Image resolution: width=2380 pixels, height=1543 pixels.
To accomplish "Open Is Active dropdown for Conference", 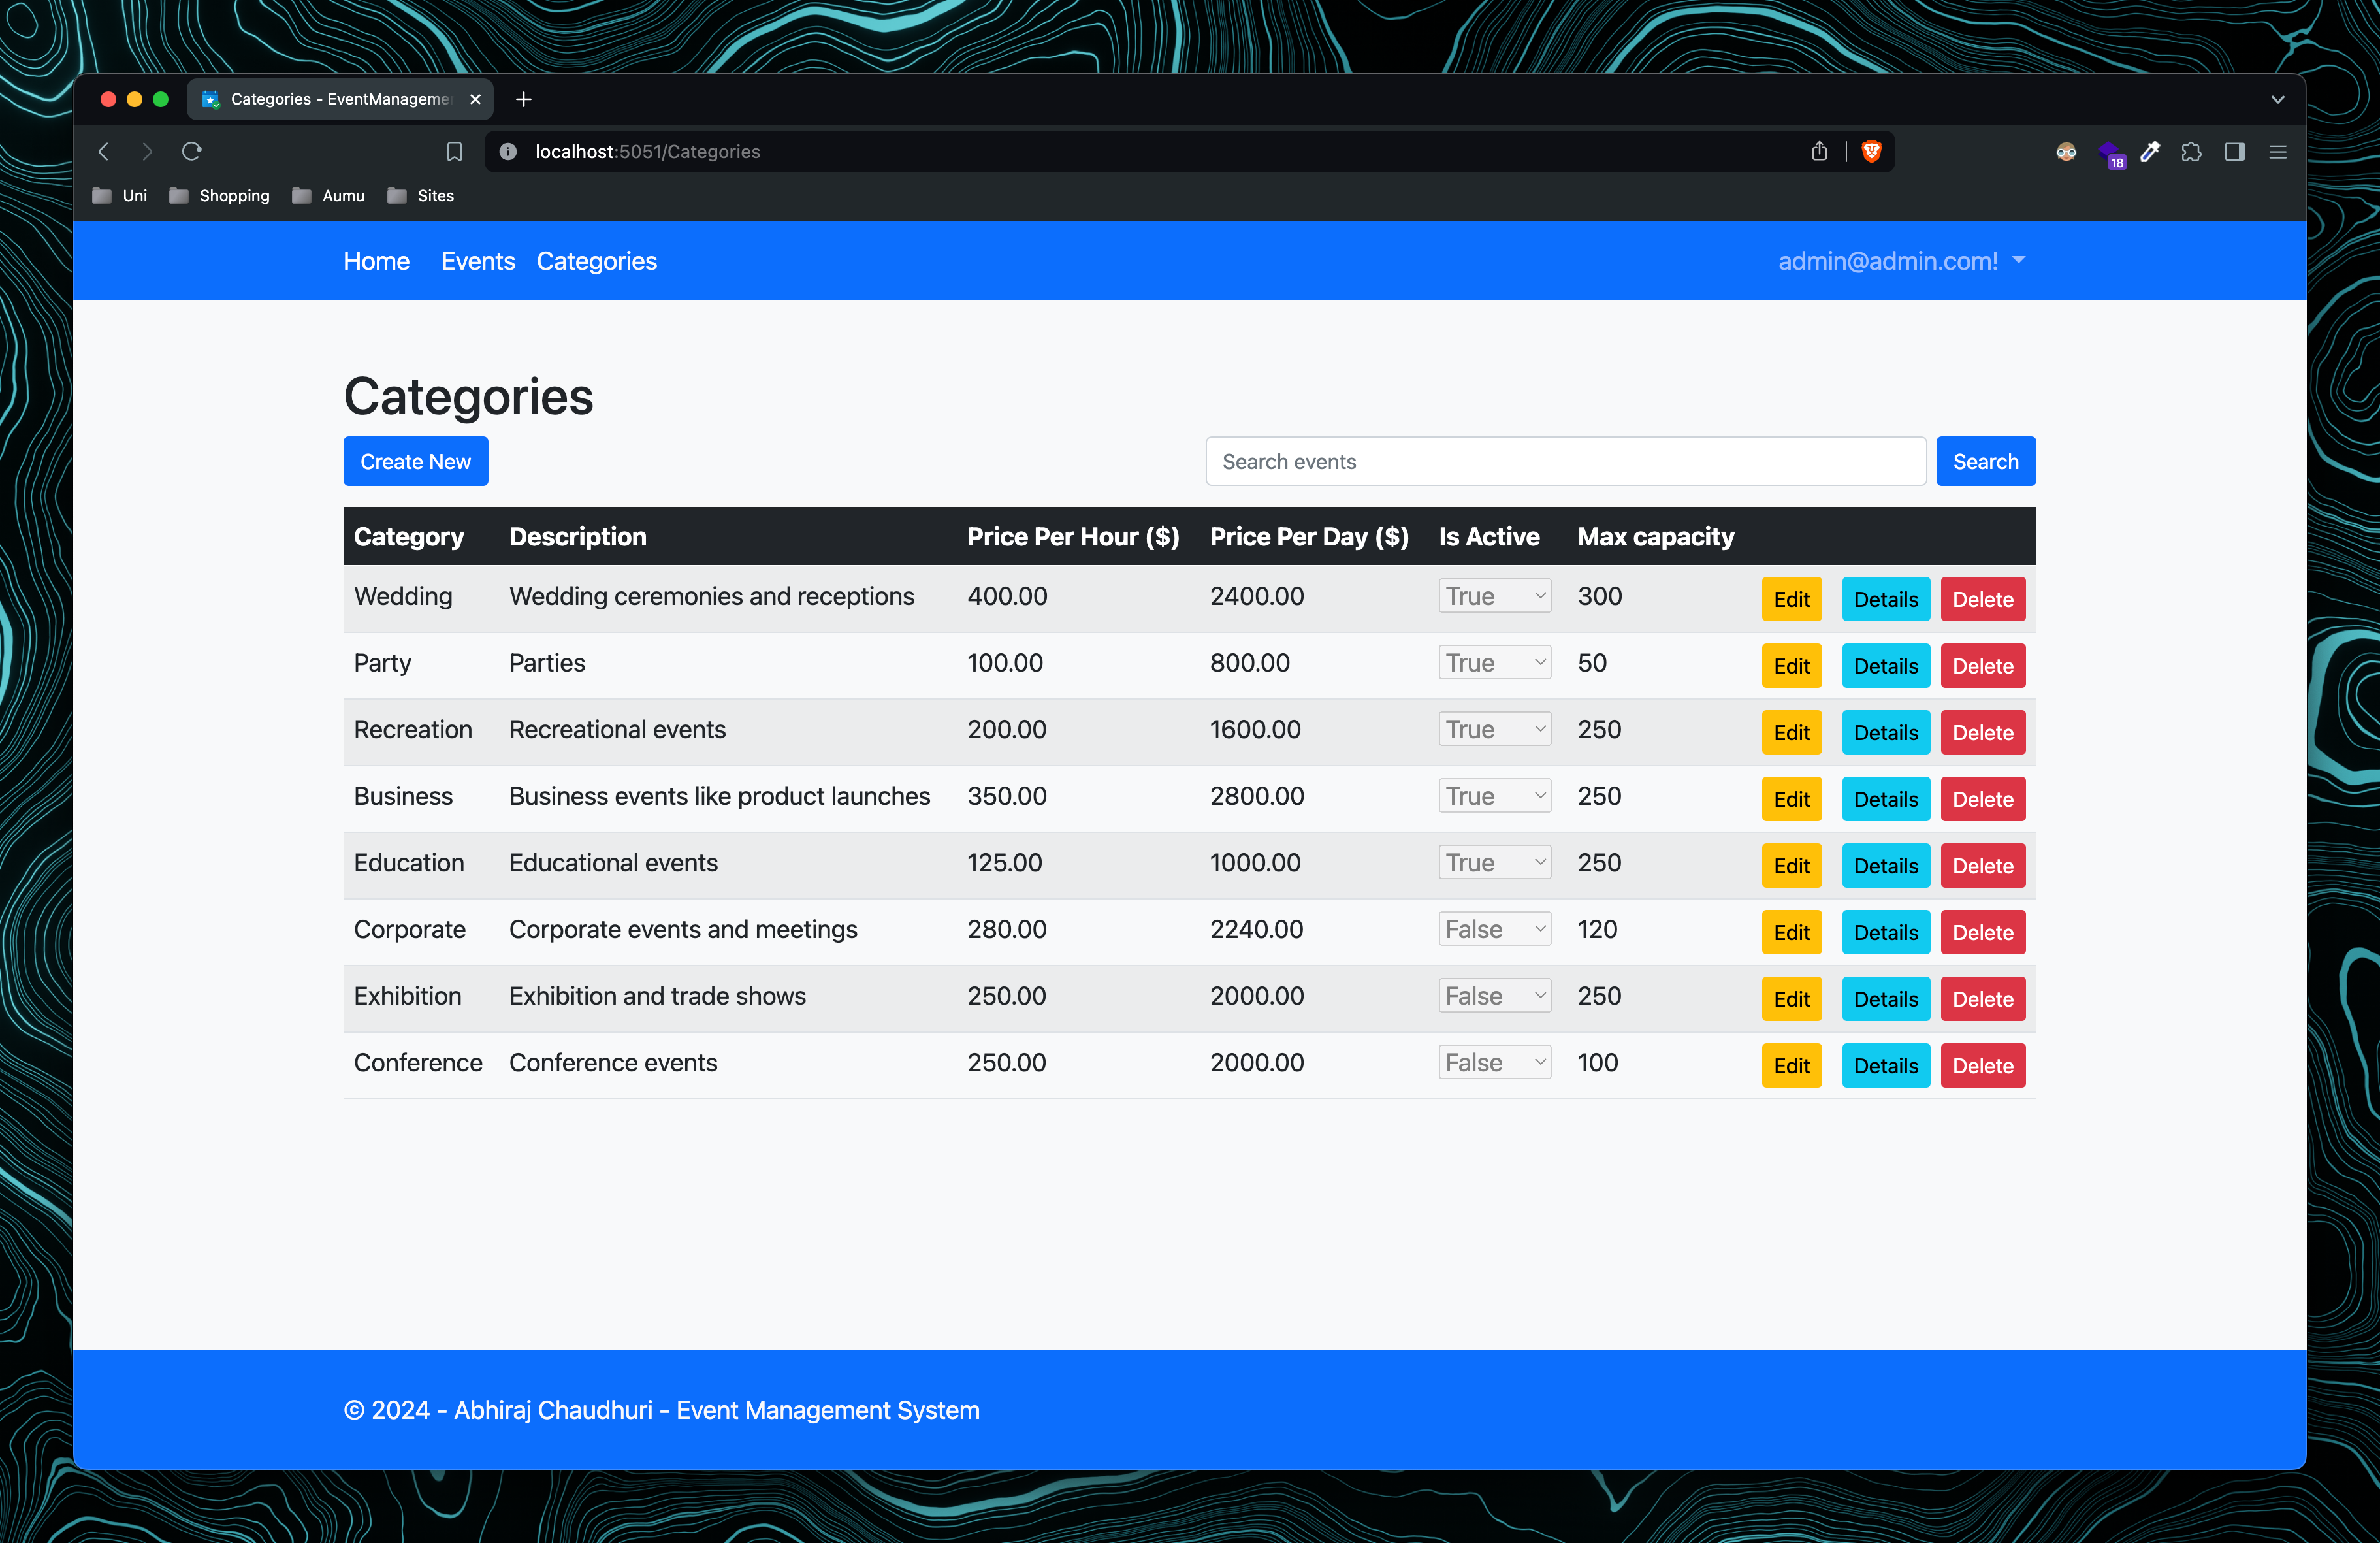I will tap(1494, 1062).
